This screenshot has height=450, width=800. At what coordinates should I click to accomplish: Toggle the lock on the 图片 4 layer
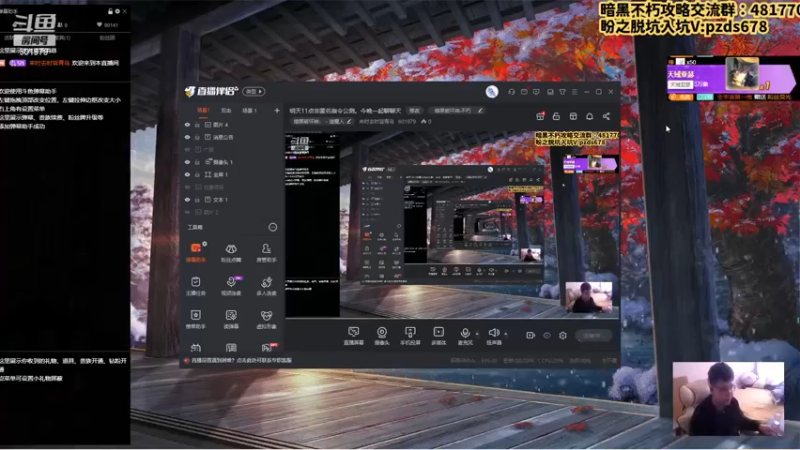coord(197,124)
